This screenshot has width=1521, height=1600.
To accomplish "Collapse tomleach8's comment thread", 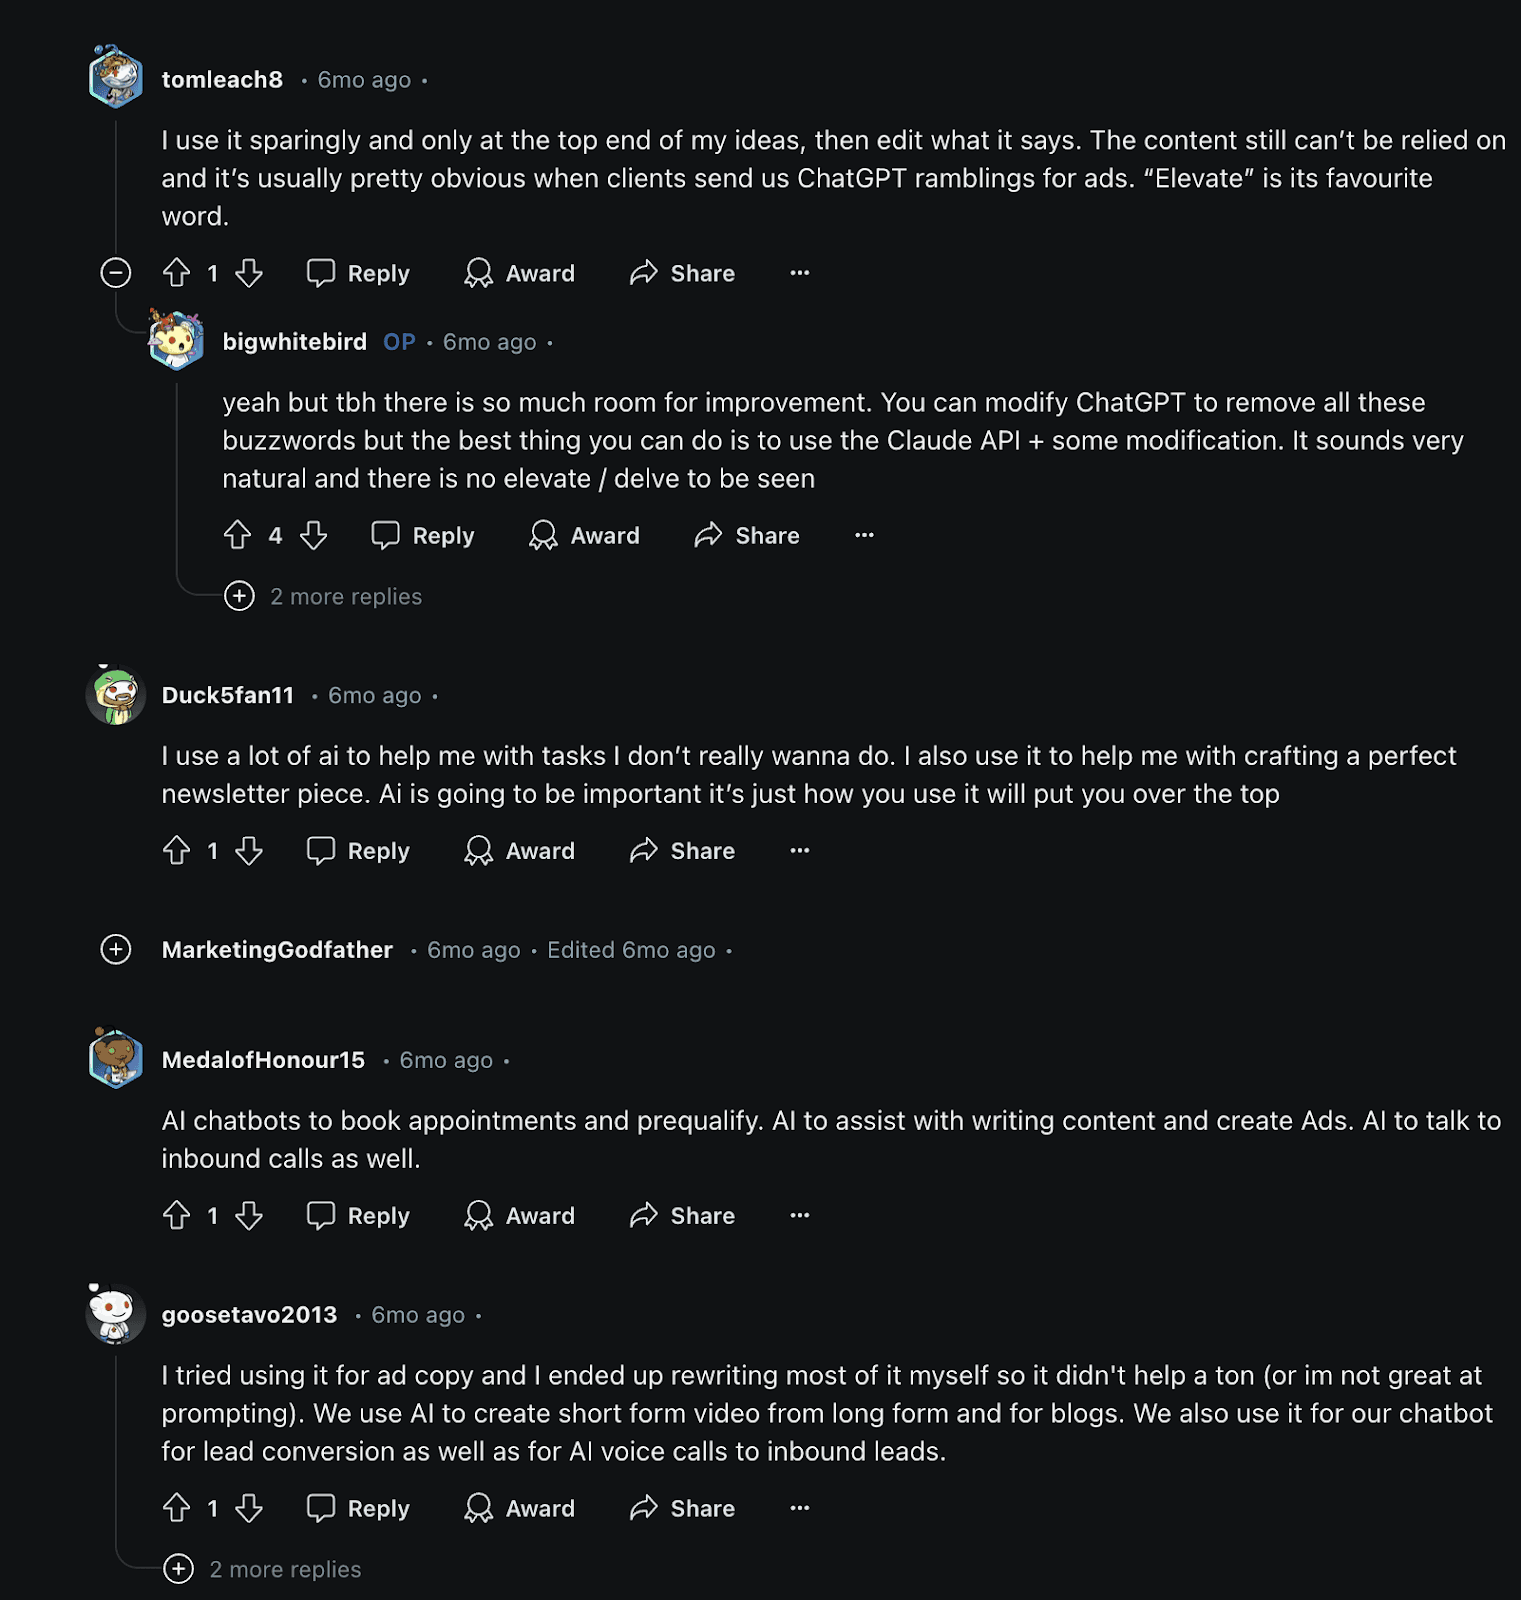I will 116,273.
